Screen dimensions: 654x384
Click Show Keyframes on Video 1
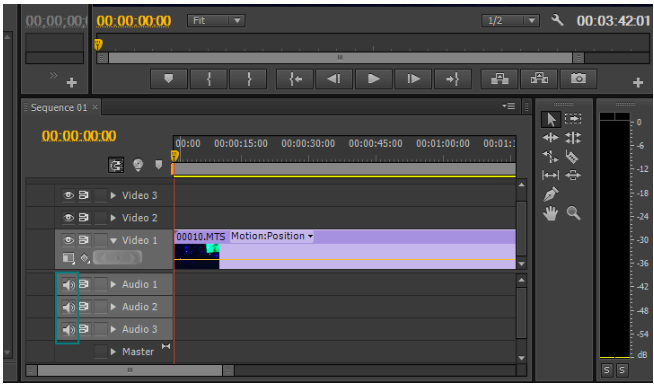click(x=85, y=259)
